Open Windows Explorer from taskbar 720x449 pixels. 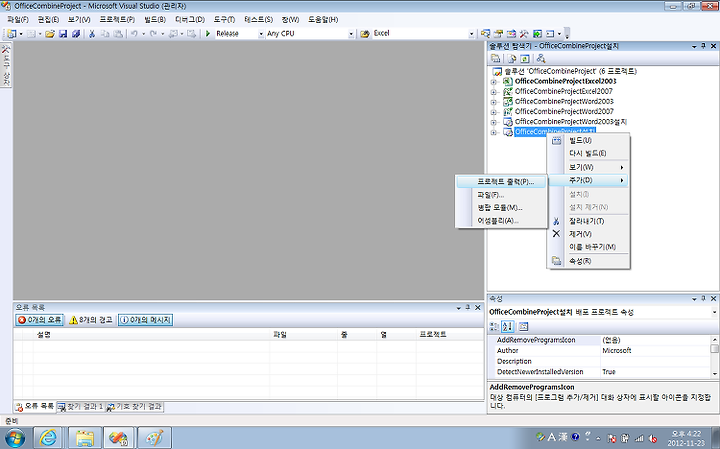click(84, 438)
